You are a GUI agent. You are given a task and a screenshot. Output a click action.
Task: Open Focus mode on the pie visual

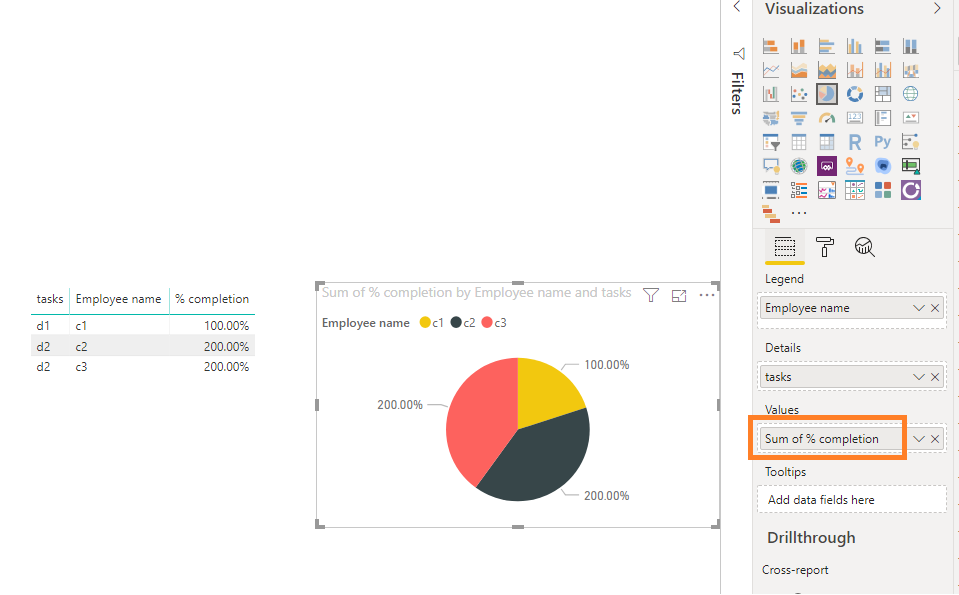pyautogui.click(x=679, y=296)
